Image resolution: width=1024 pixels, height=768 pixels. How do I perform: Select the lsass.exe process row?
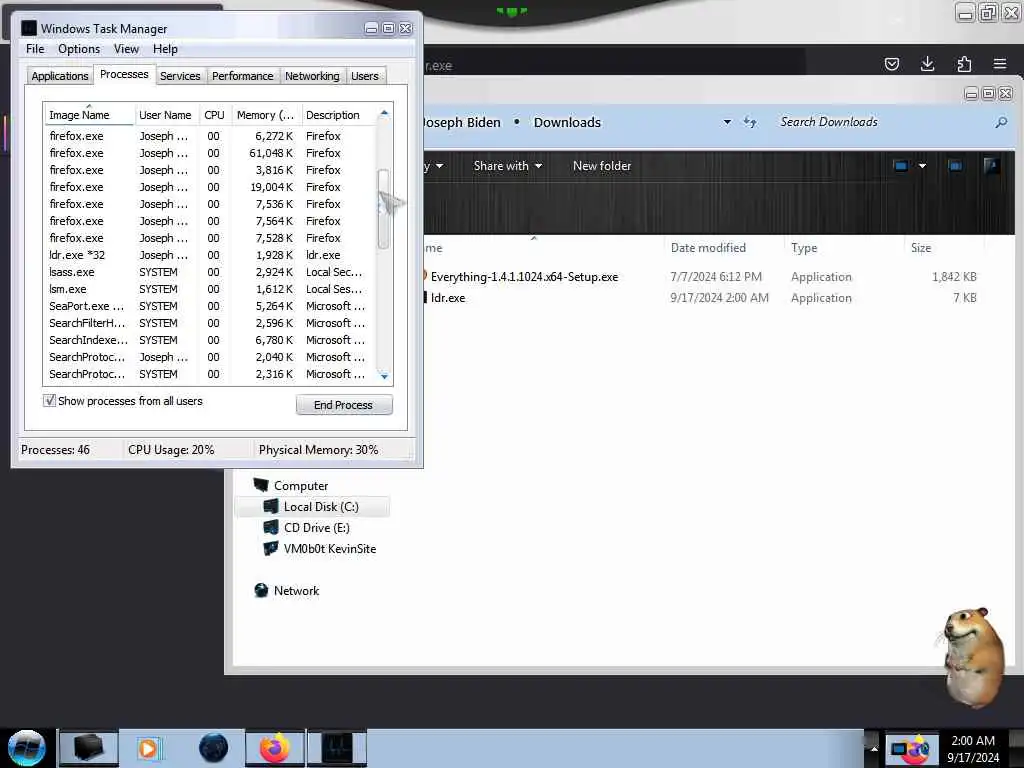tap(209, 272)
